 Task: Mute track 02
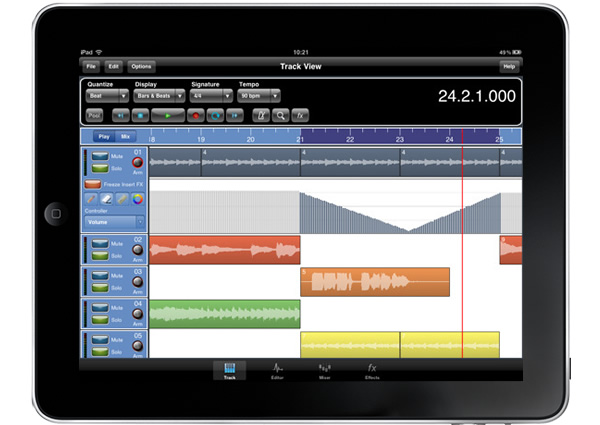(100, 243)
